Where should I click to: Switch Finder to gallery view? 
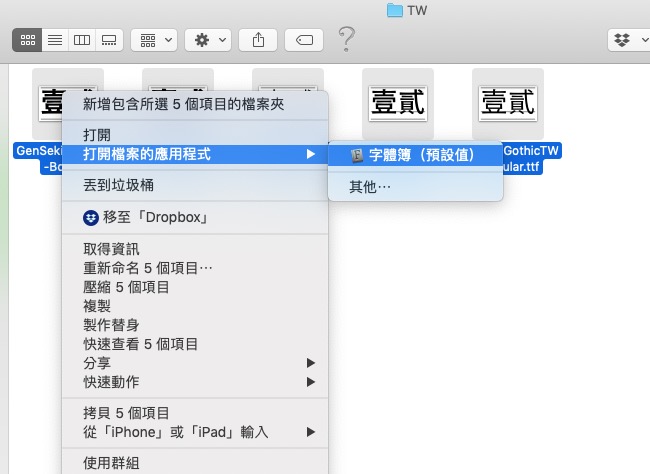click(x=109, y=40)
